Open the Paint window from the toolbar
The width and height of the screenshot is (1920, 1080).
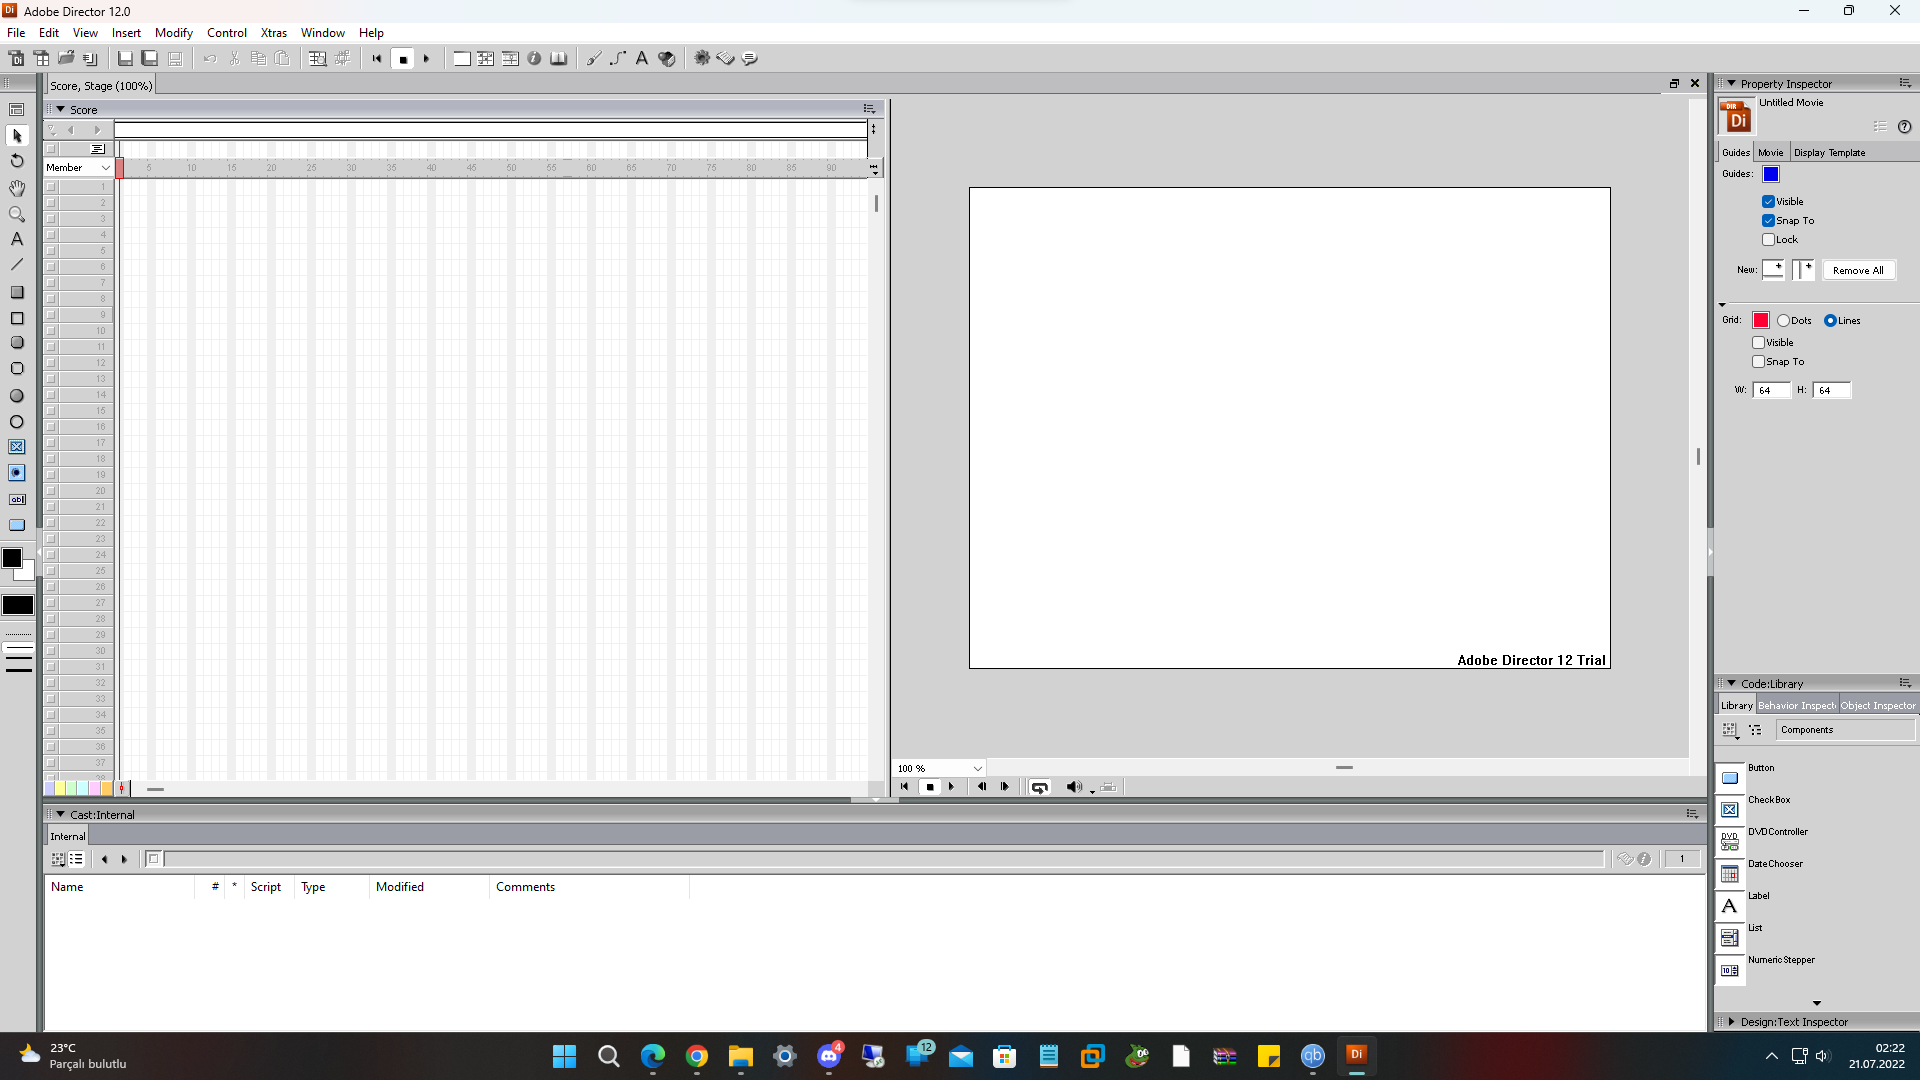[593, 58]
